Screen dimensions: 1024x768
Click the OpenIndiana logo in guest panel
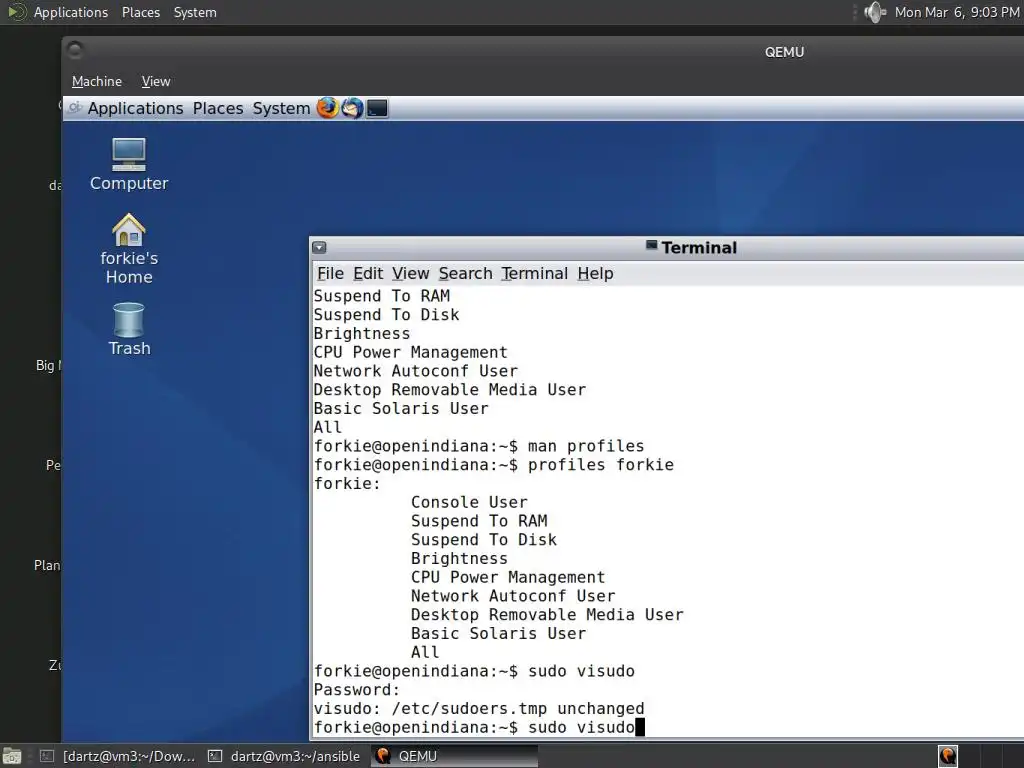click(75, 108)
